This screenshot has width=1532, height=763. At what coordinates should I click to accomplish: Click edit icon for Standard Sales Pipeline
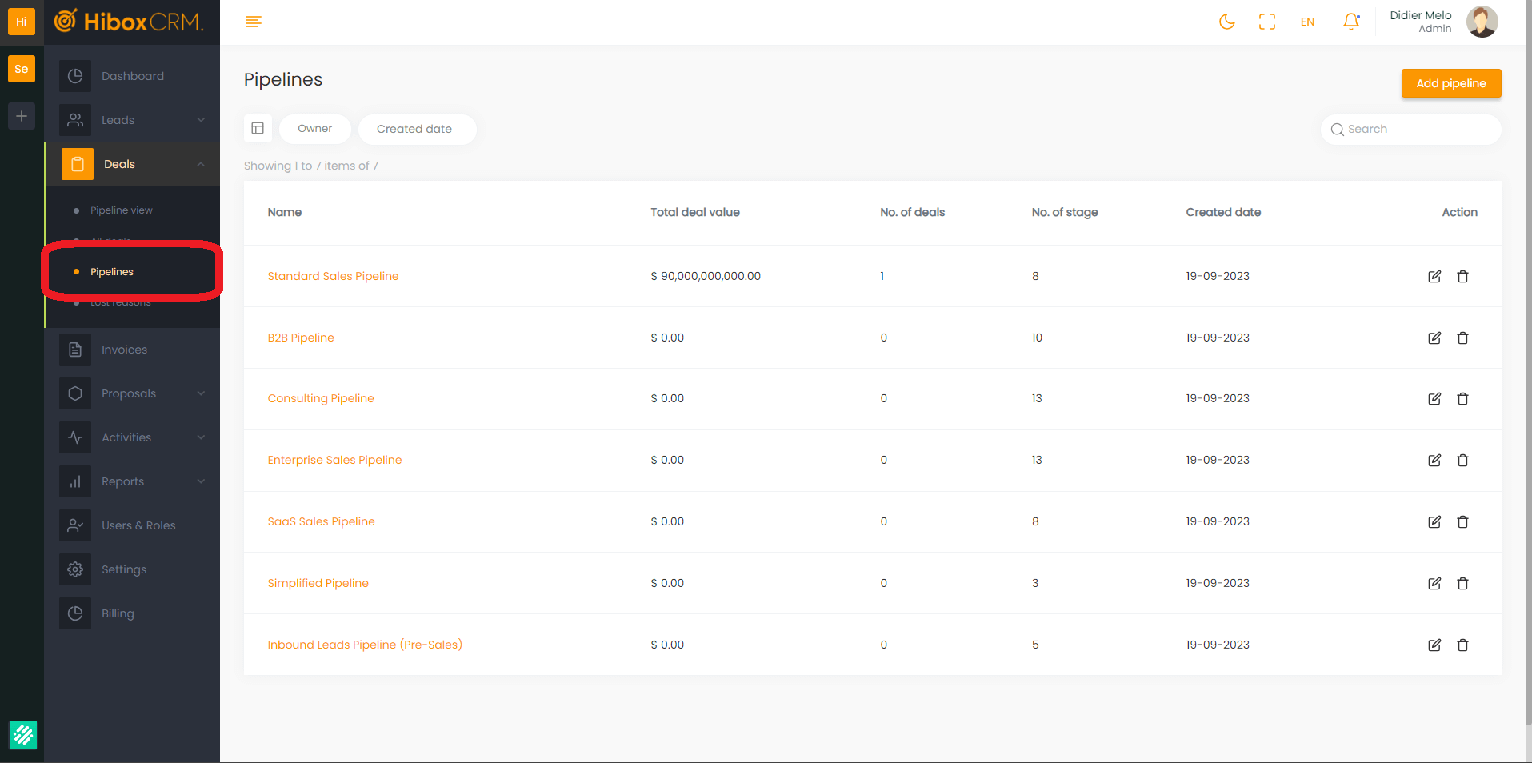tap(1434, 276)
